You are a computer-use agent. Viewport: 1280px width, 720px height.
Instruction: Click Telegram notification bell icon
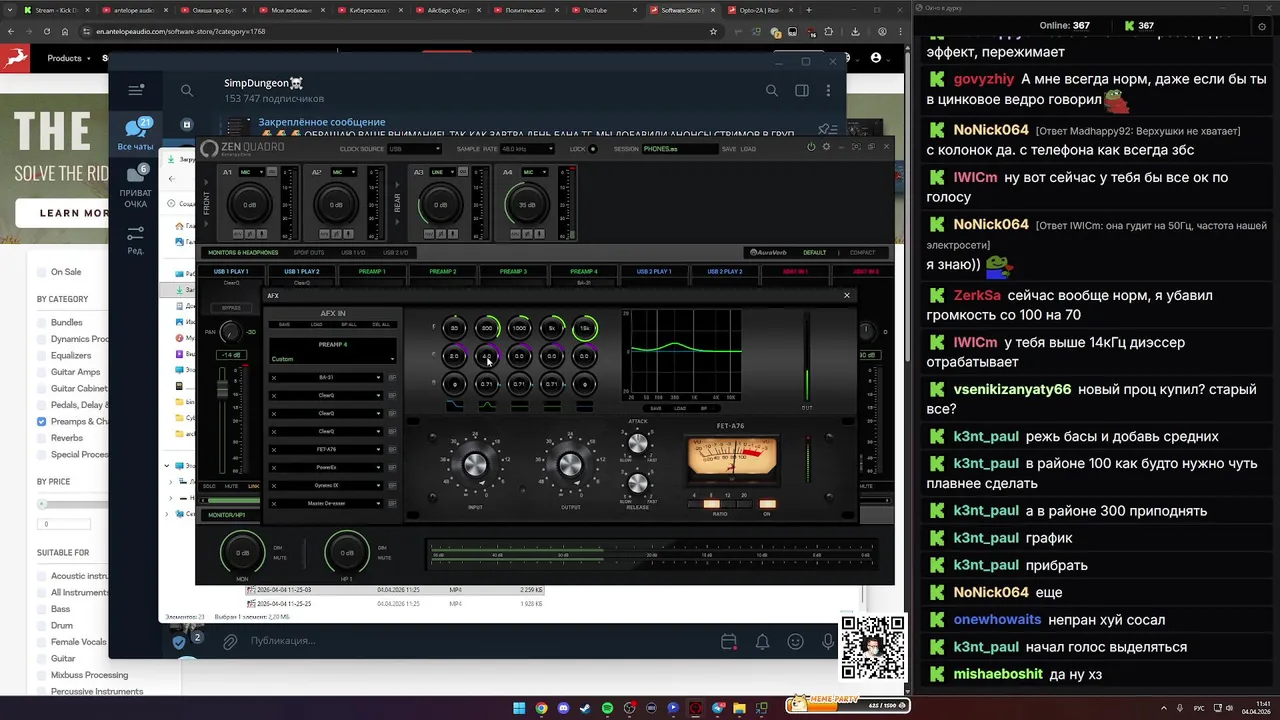tap(762, 642)
